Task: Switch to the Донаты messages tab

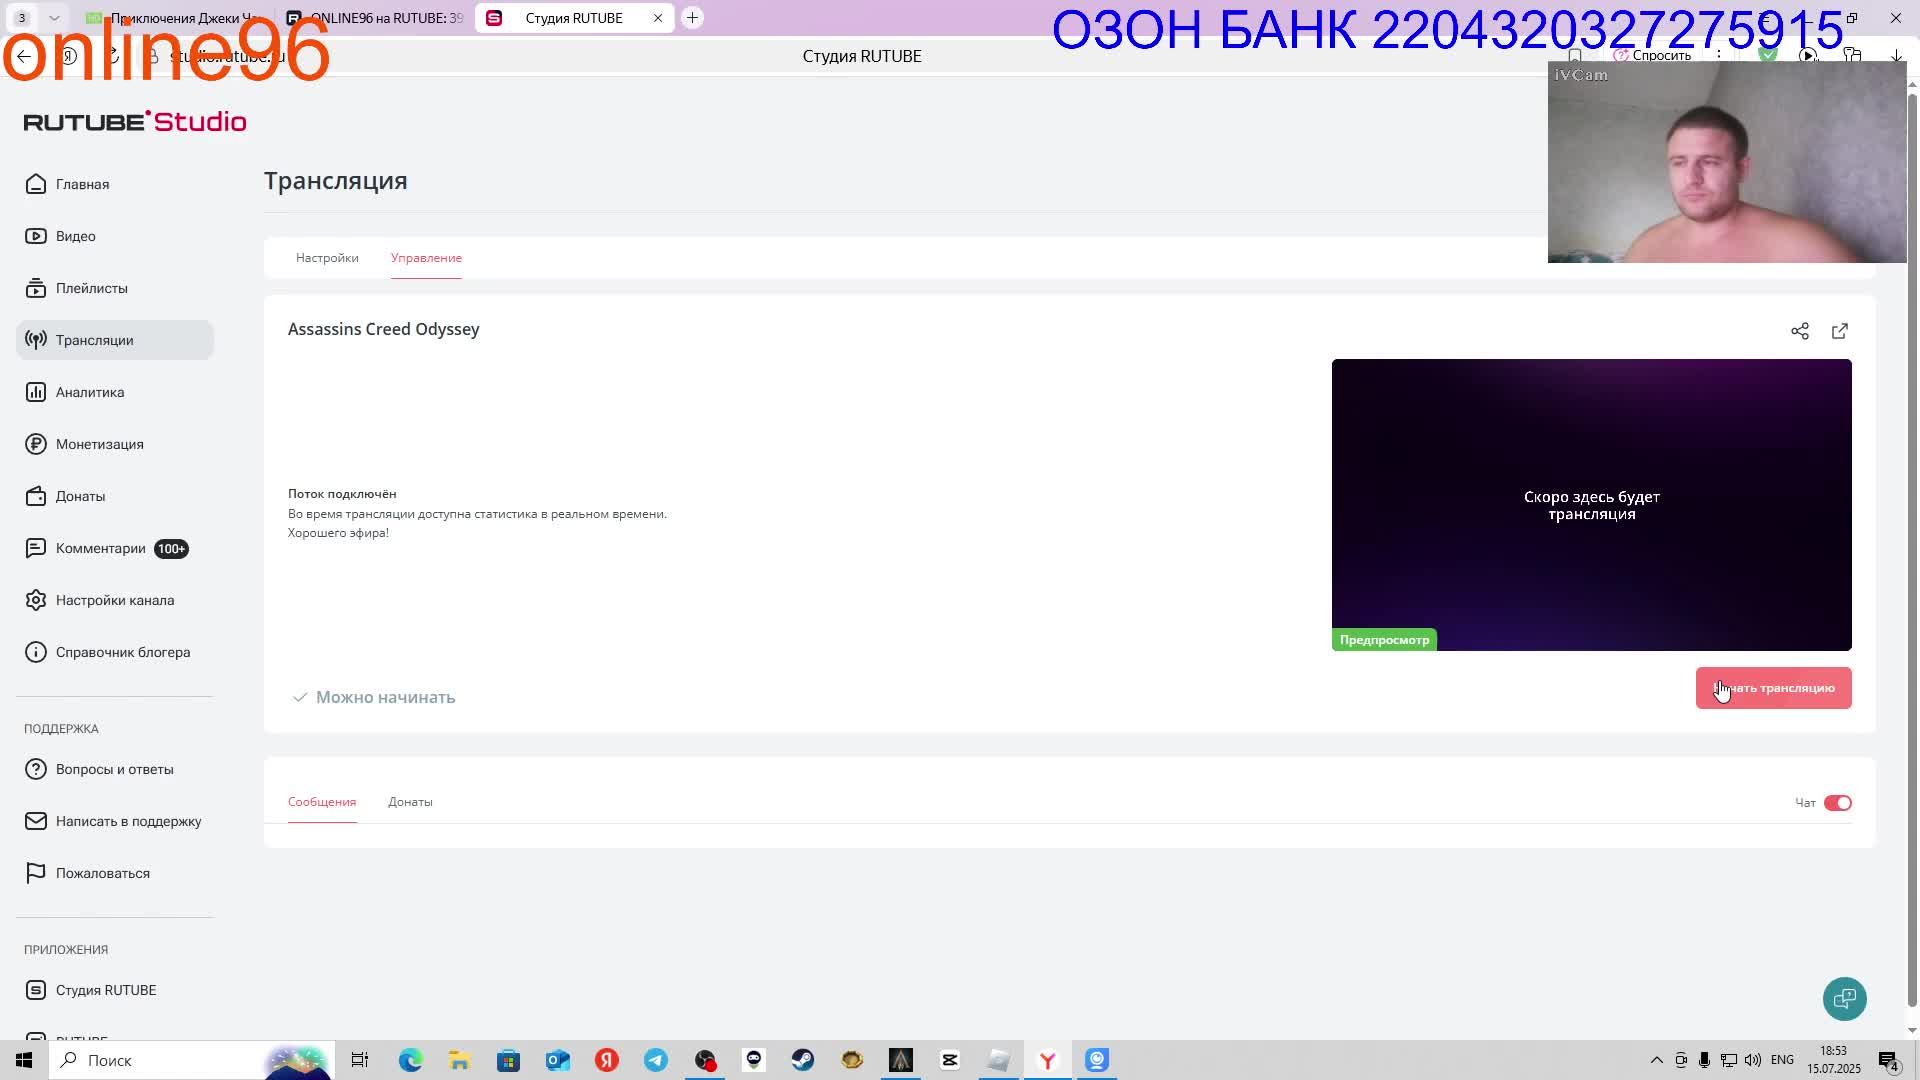Action: click(410, 802)
